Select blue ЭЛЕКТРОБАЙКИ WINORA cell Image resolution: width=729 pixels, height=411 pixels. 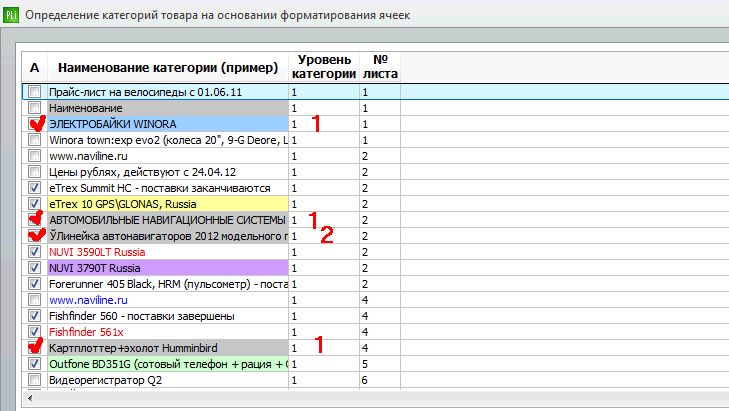[168, 124]
